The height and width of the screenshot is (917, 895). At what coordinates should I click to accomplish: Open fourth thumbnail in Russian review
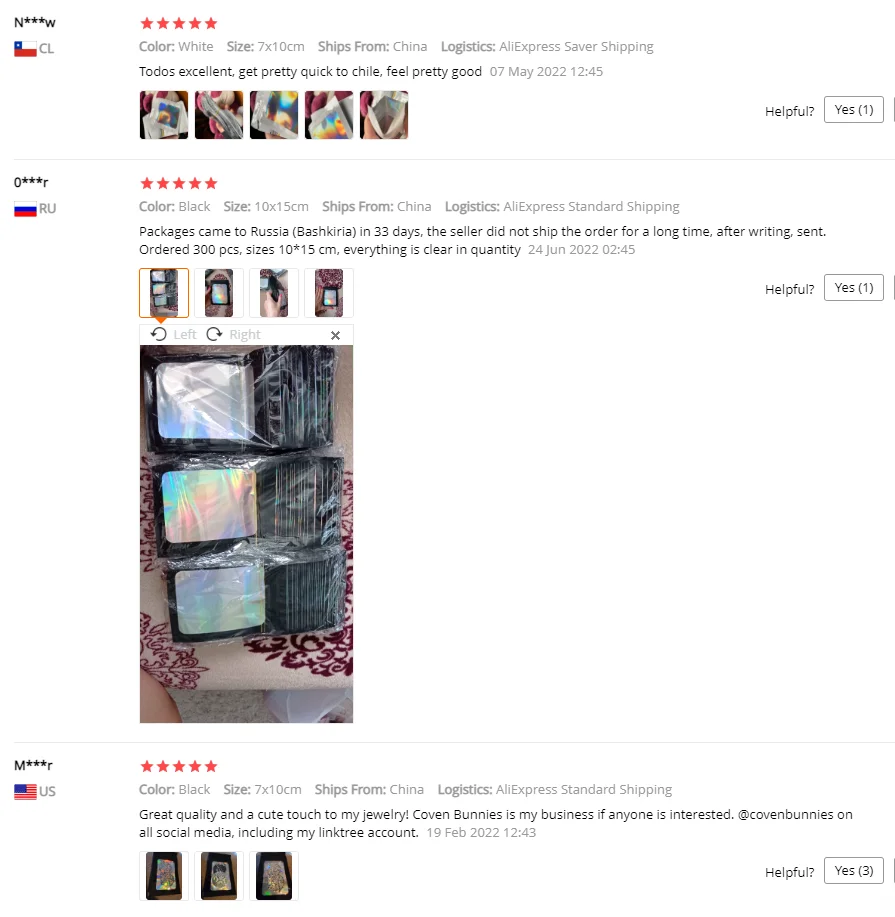(x=329, y=293)
